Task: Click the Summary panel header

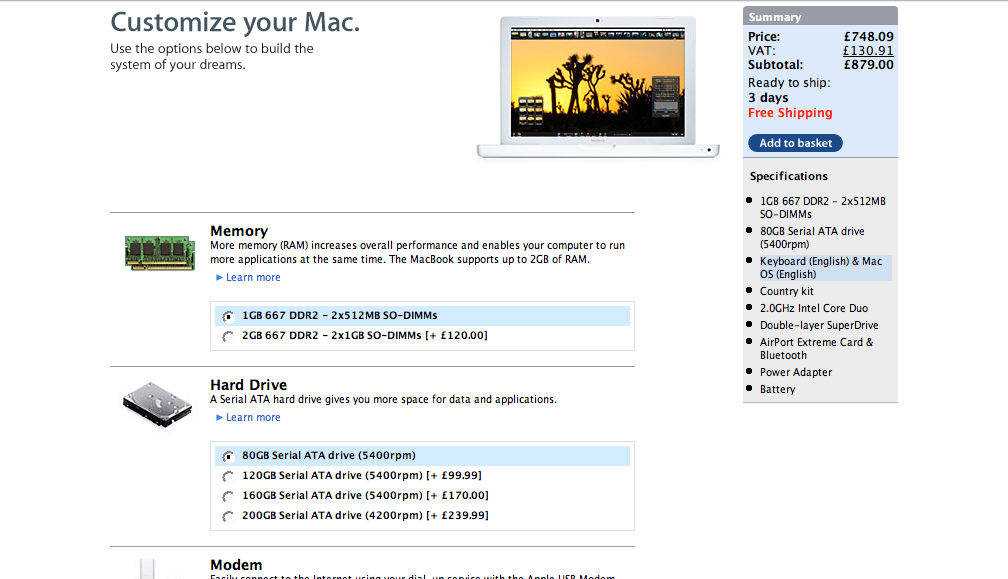Action: click(820, 17)
